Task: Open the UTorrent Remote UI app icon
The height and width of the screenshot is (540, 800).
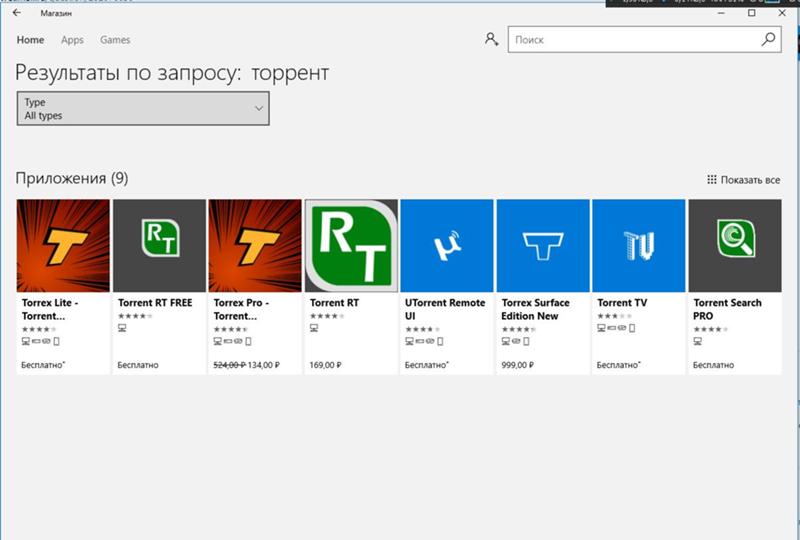Action: 447,246
